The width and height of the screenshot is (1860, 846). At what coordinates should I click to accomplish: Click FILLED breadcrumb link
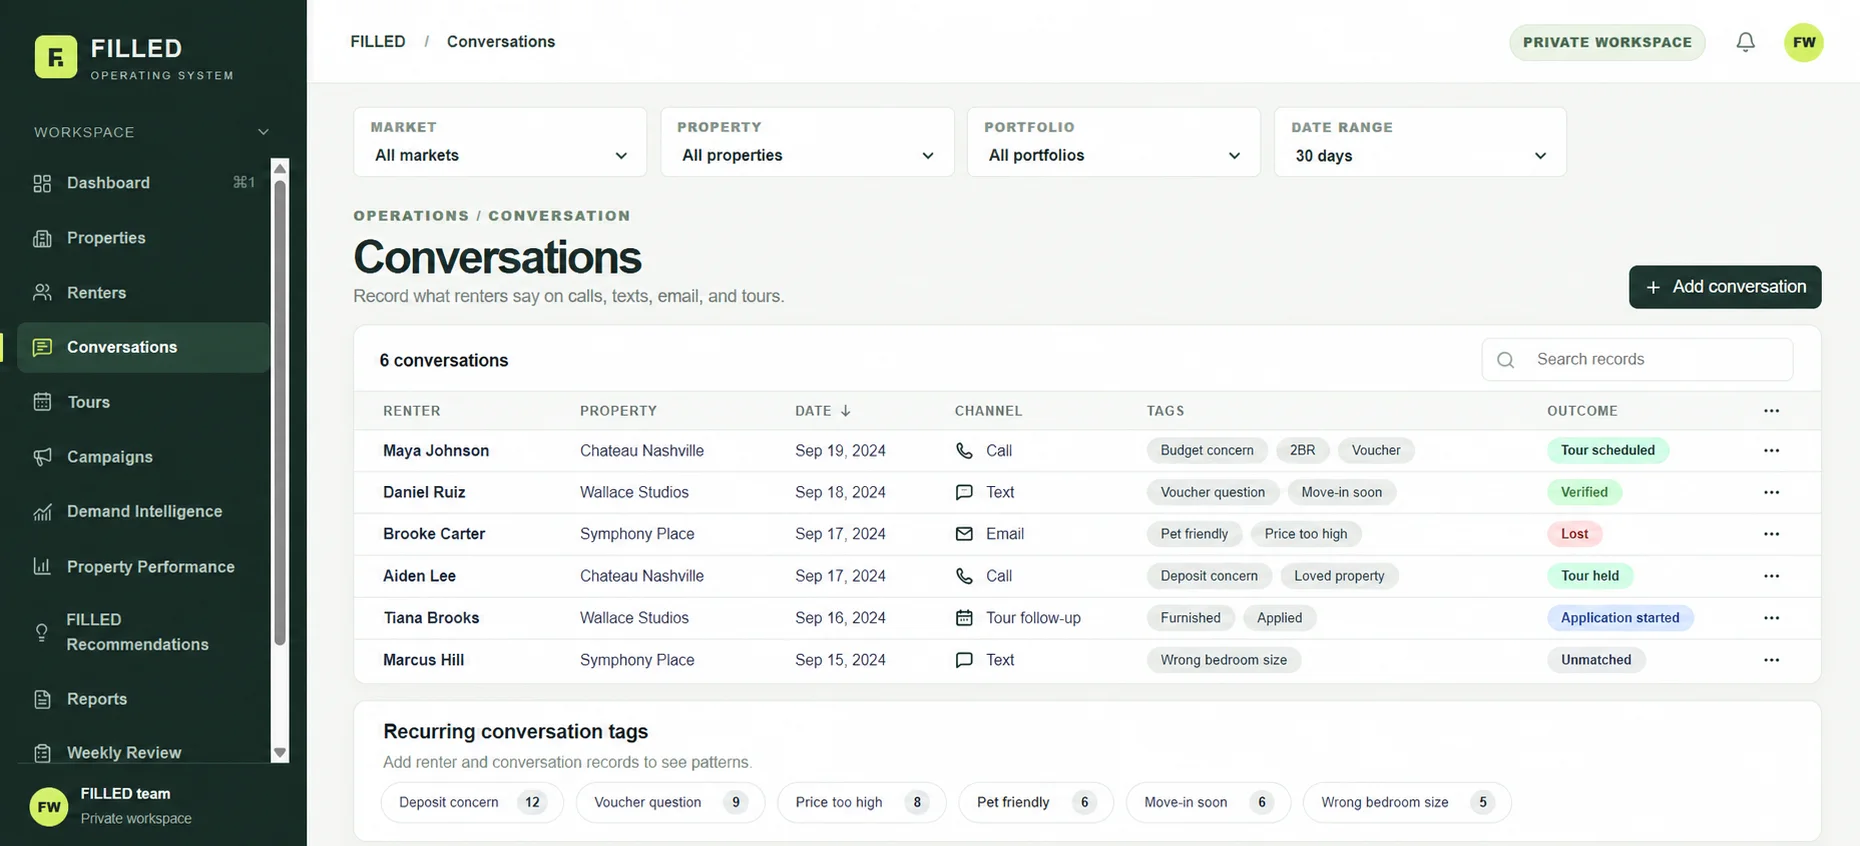378,41
